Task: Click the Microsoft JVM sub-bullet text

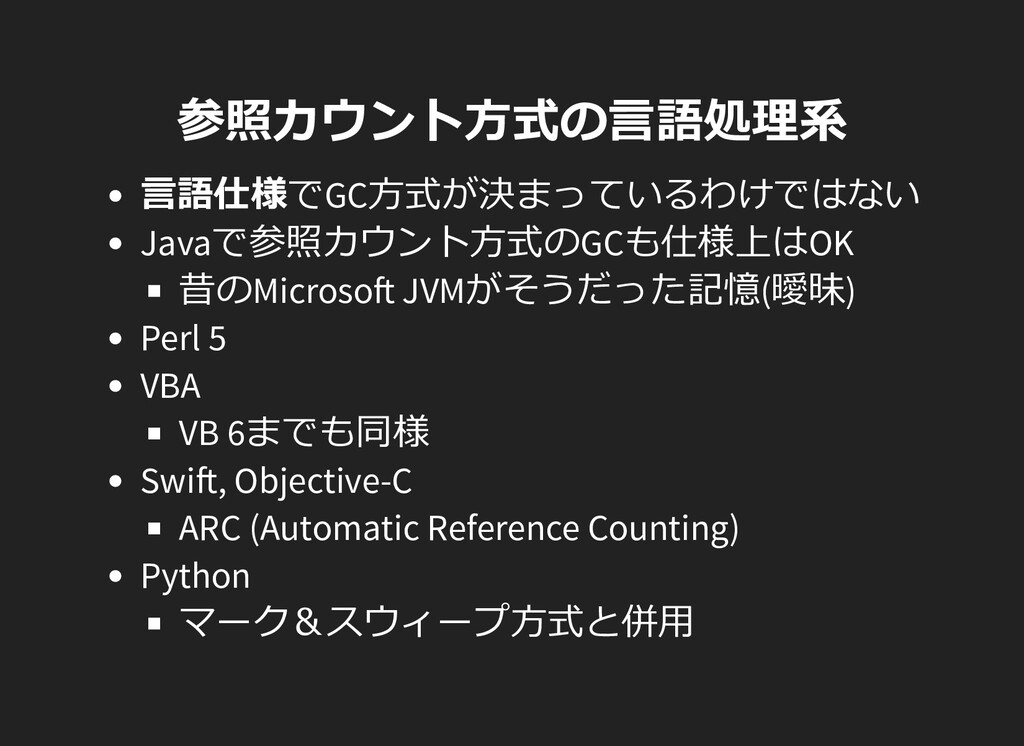Action: click(x=517, y=289)
